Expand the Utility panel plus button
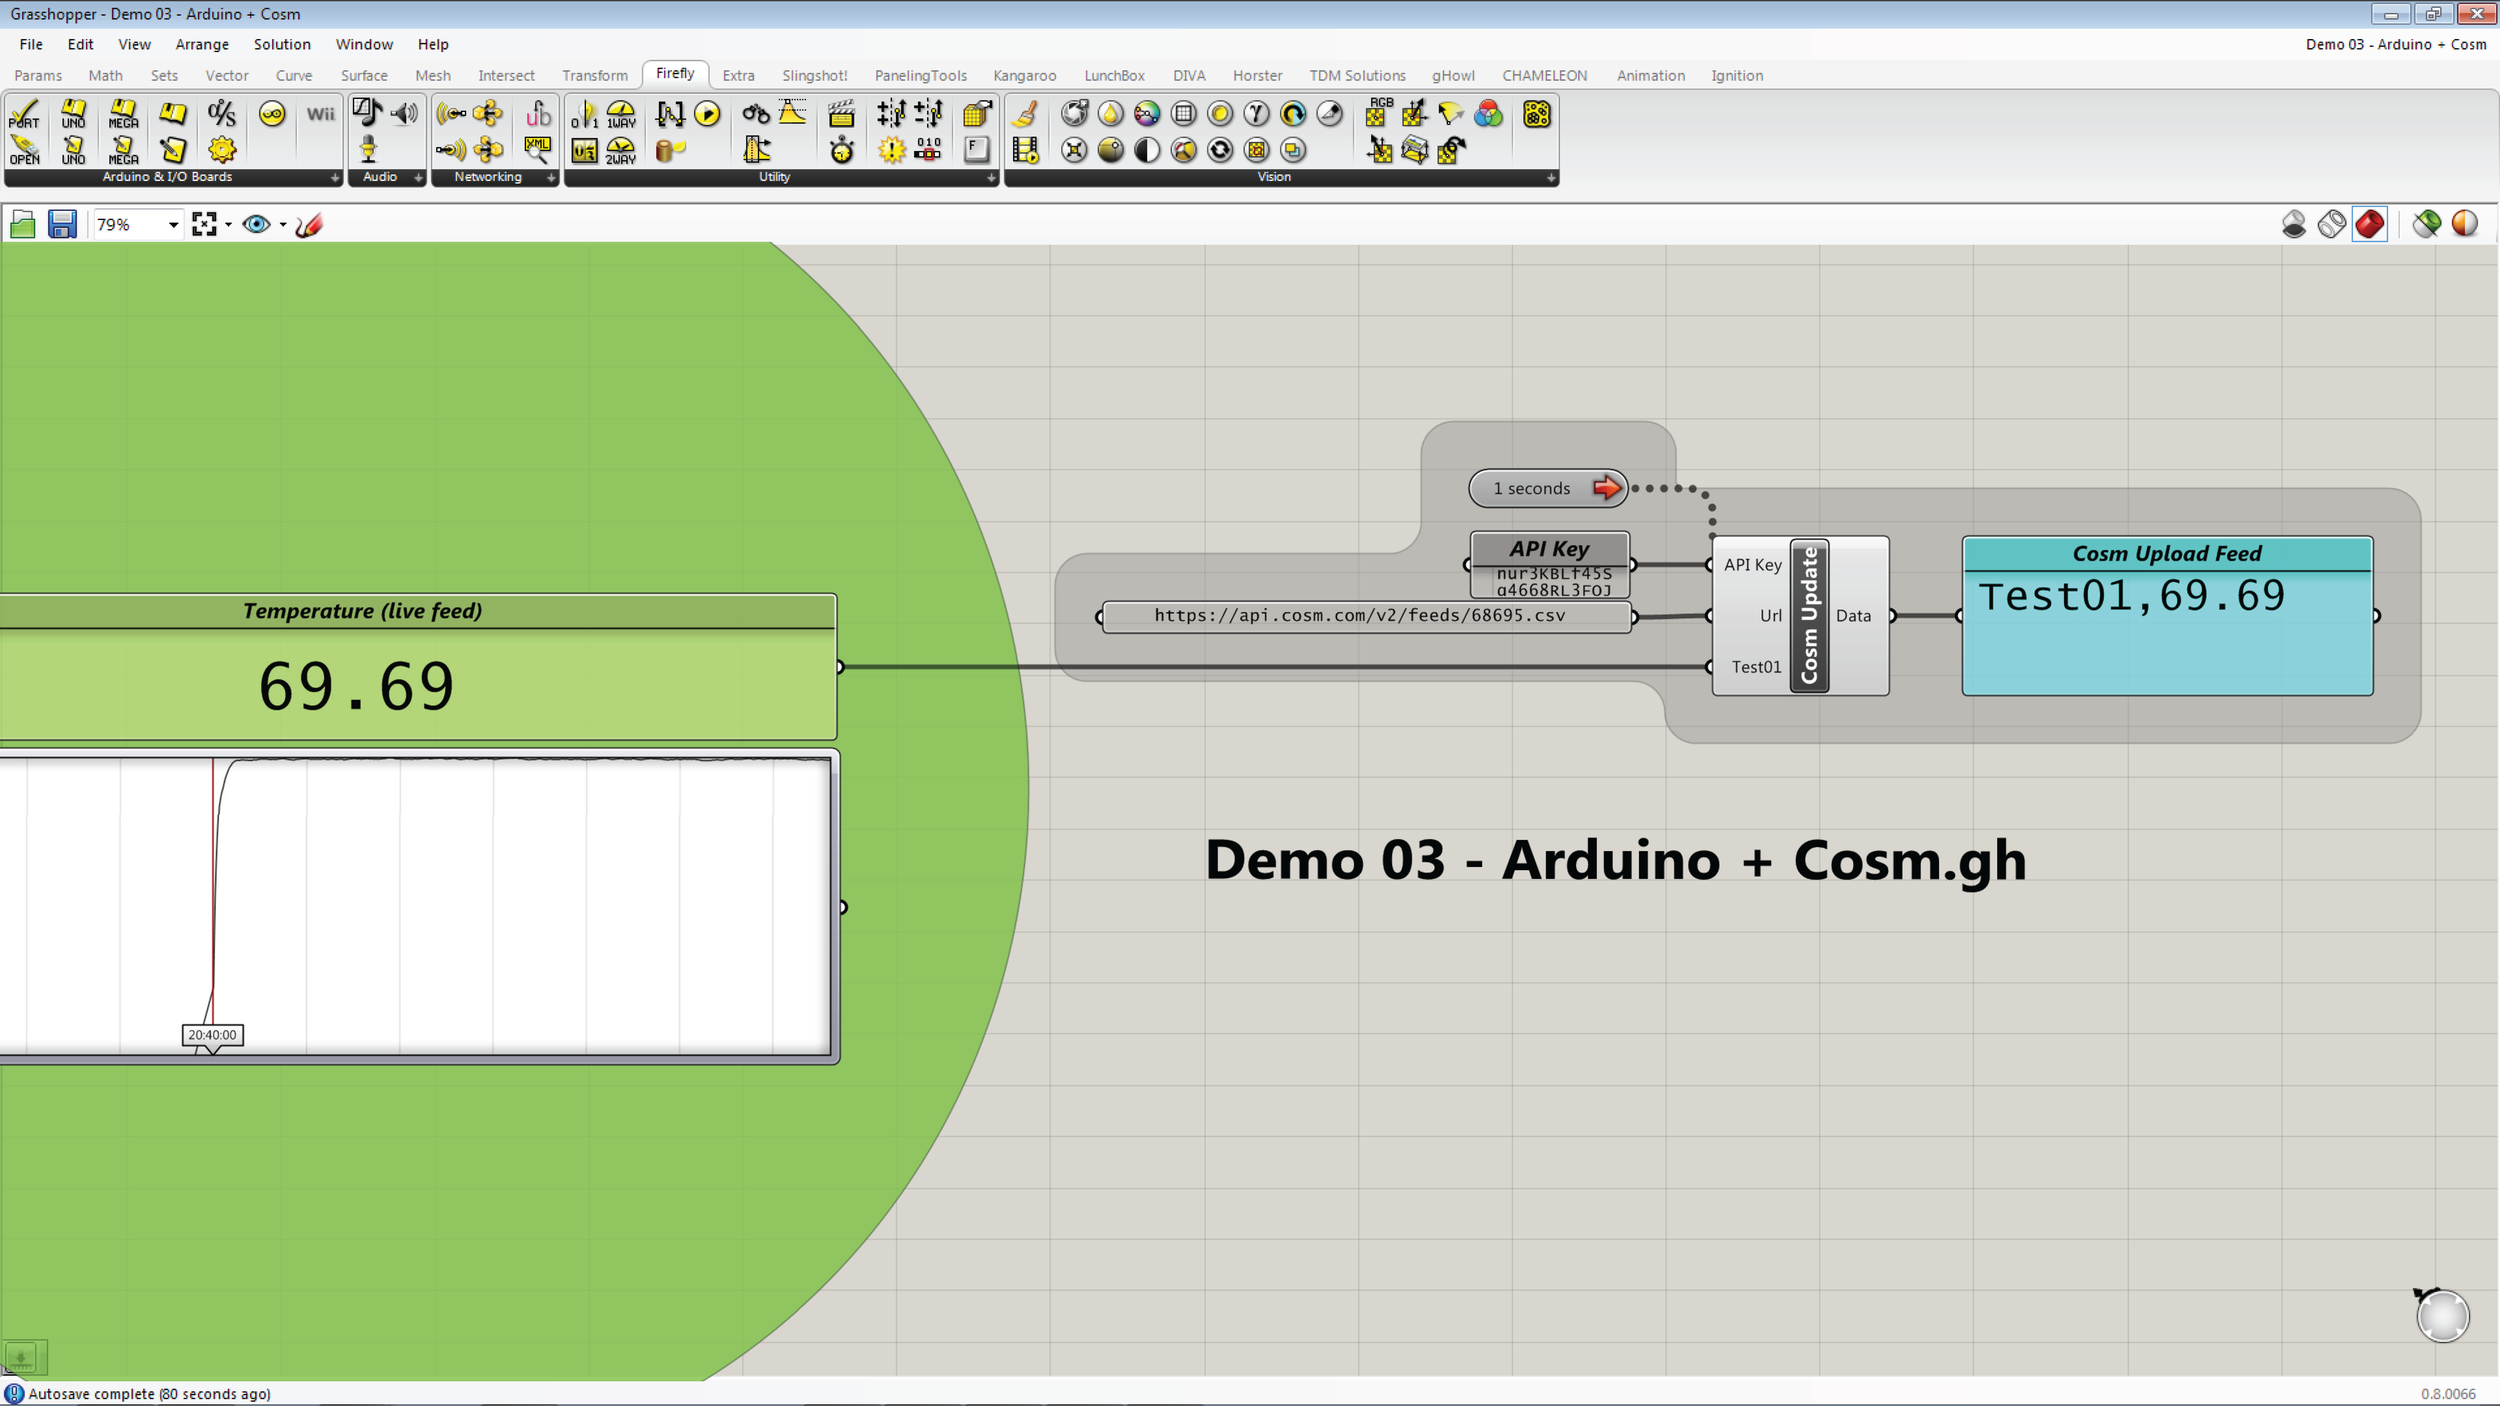The height and width of the screenshot is (1406, 2500). pos(991,178)
